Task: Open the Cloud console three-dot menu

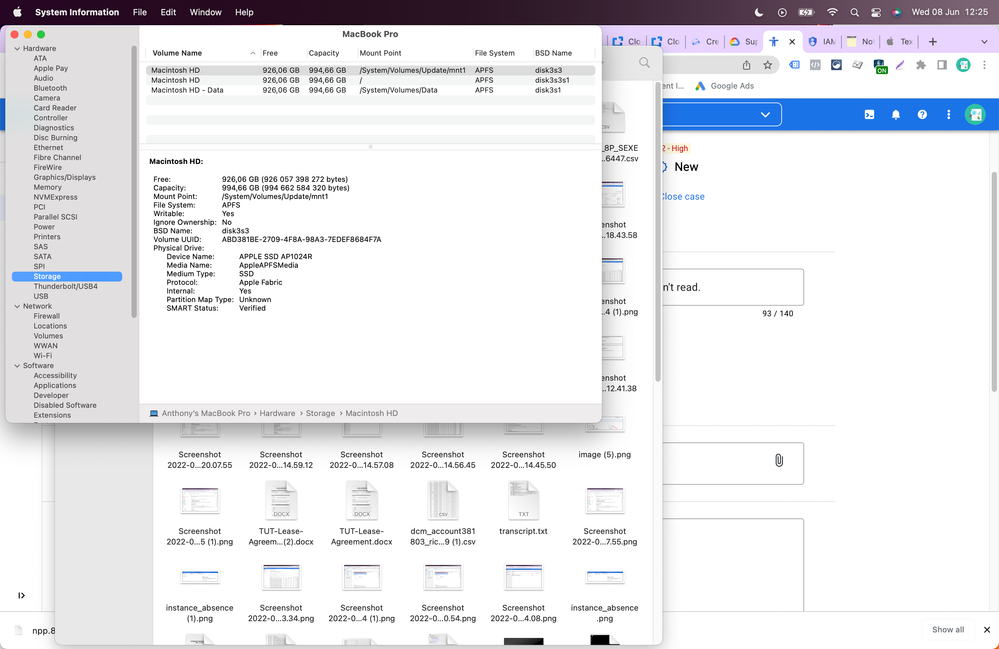Action: 948,115
